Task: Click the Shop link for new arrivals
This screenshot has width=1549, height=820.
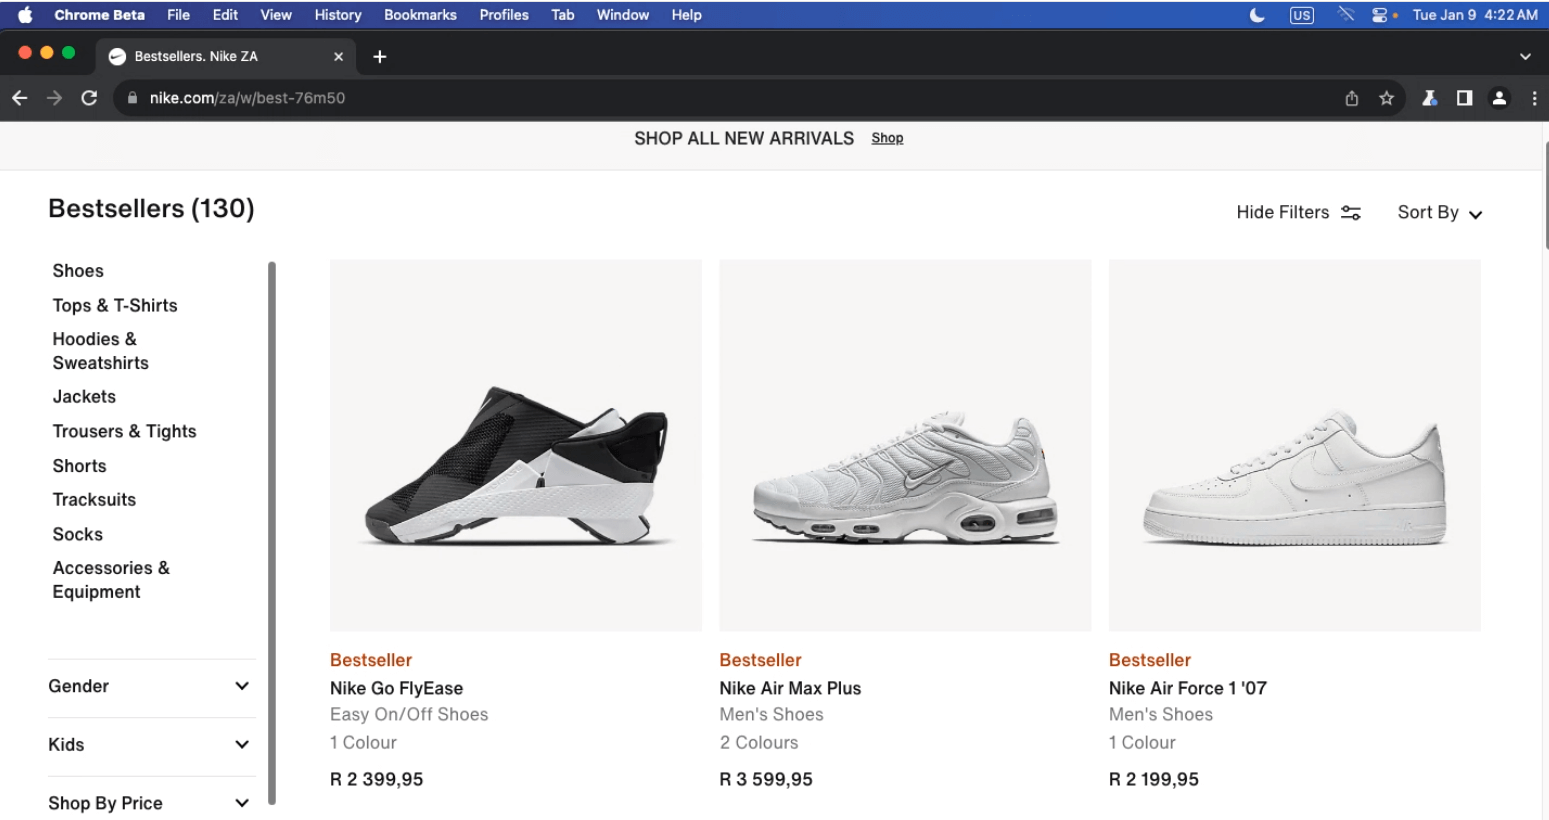Action: 887,138
